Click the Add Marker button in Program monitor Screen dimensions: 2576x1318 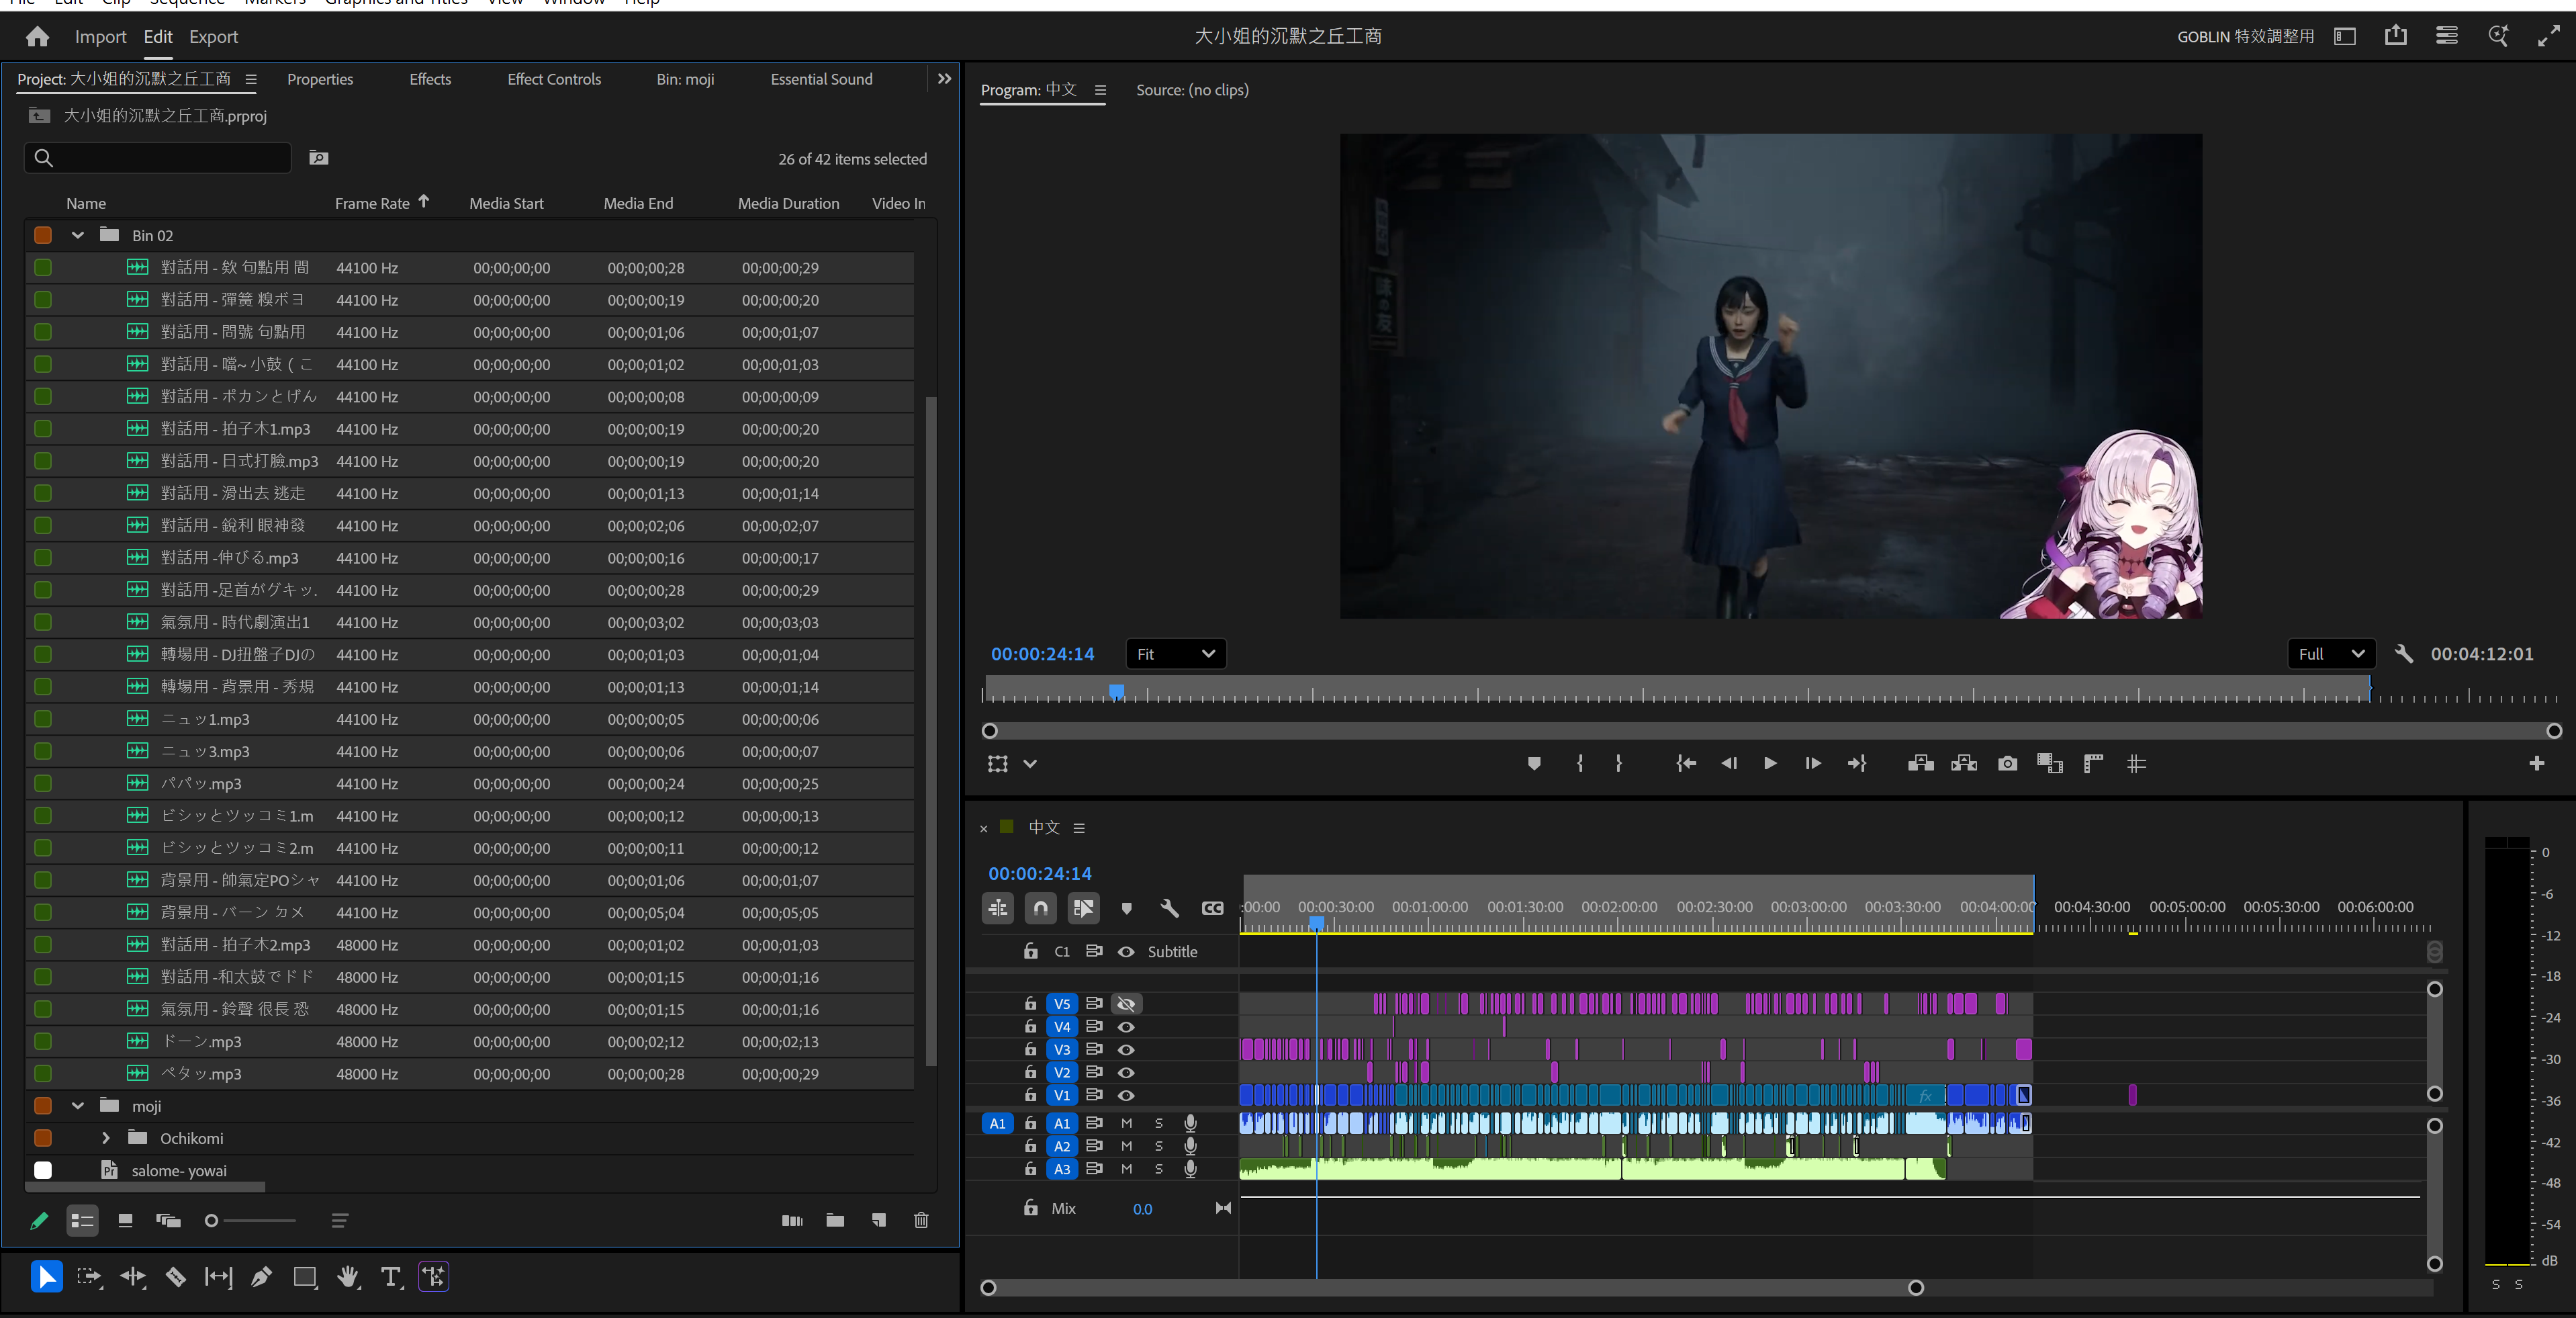pyautogui.click(x=1533, y=764)
